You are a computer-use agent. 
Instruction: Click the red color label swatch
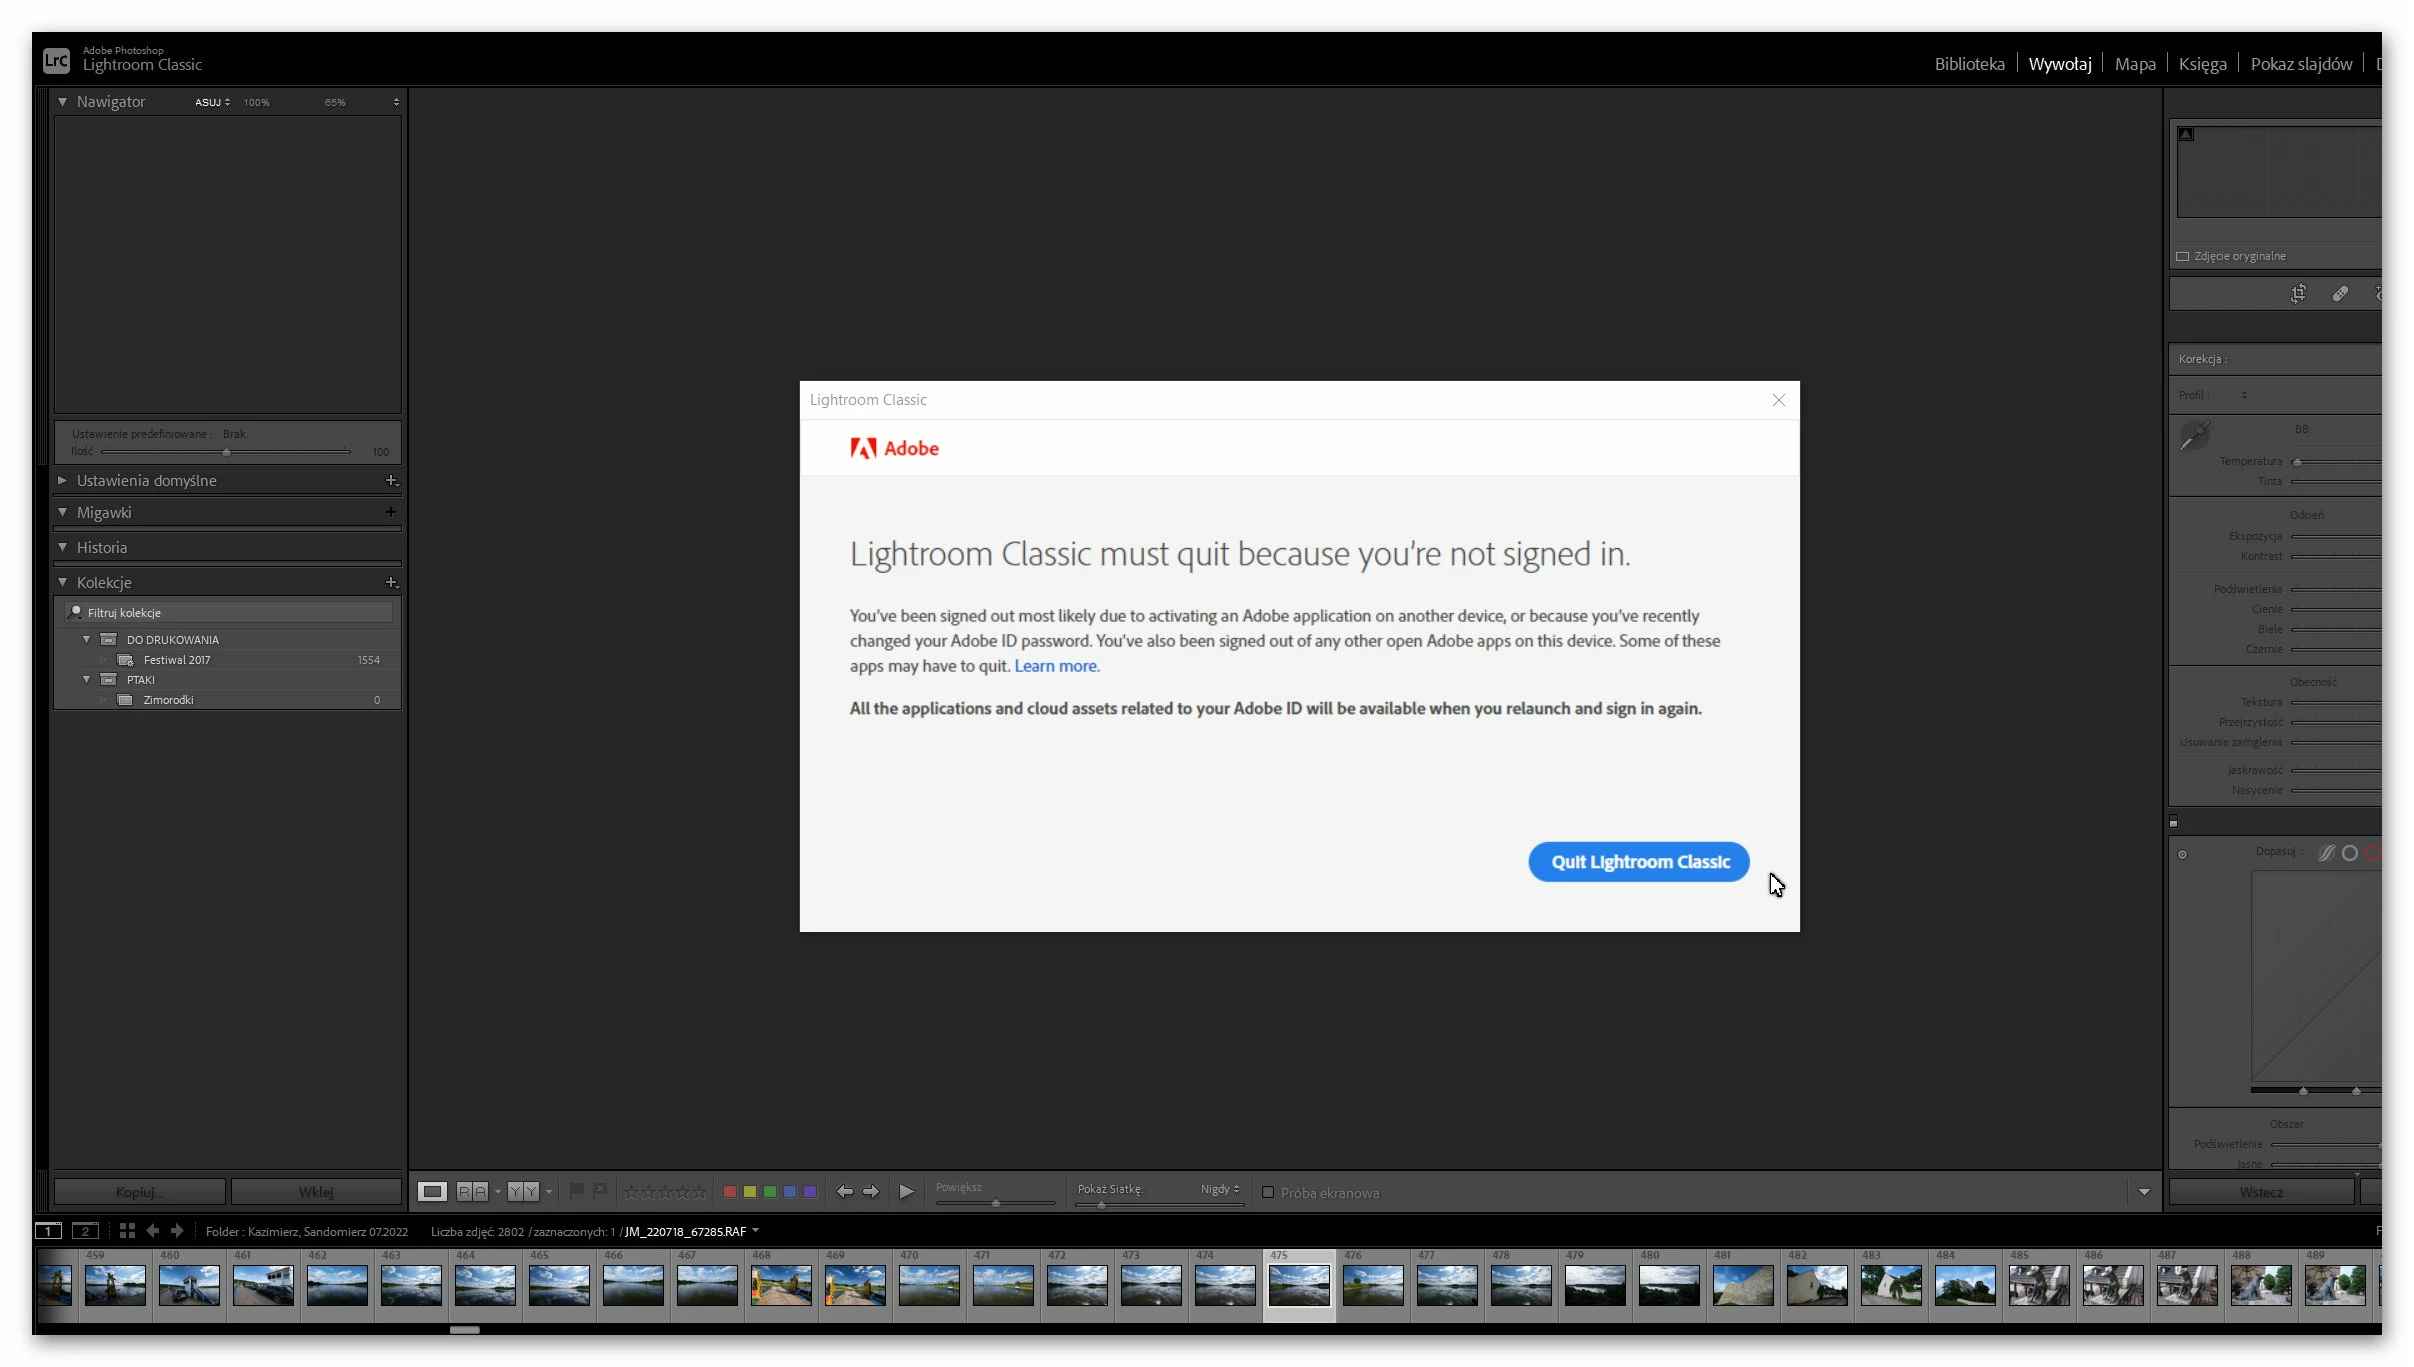[x=730, y=1191]
